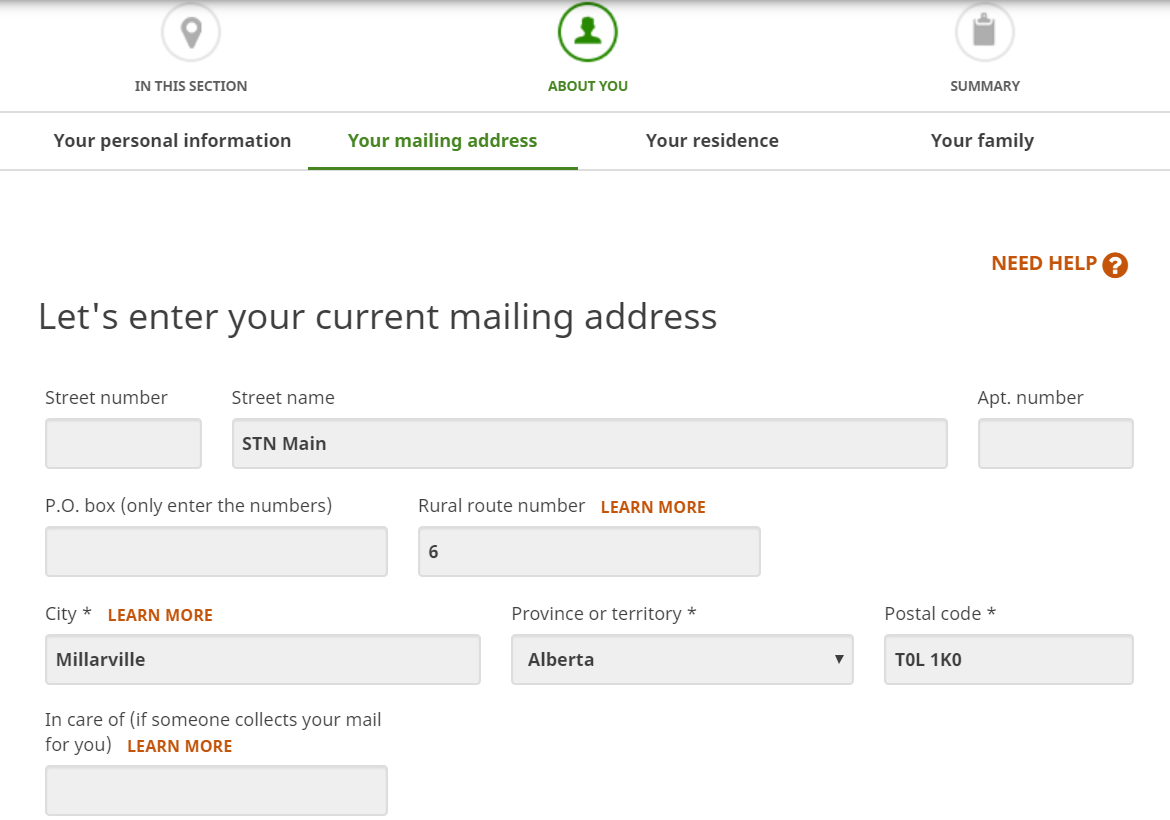Click the In care of input field
The height and width of the screenshot is (820, 1170).
coord(216,790)
